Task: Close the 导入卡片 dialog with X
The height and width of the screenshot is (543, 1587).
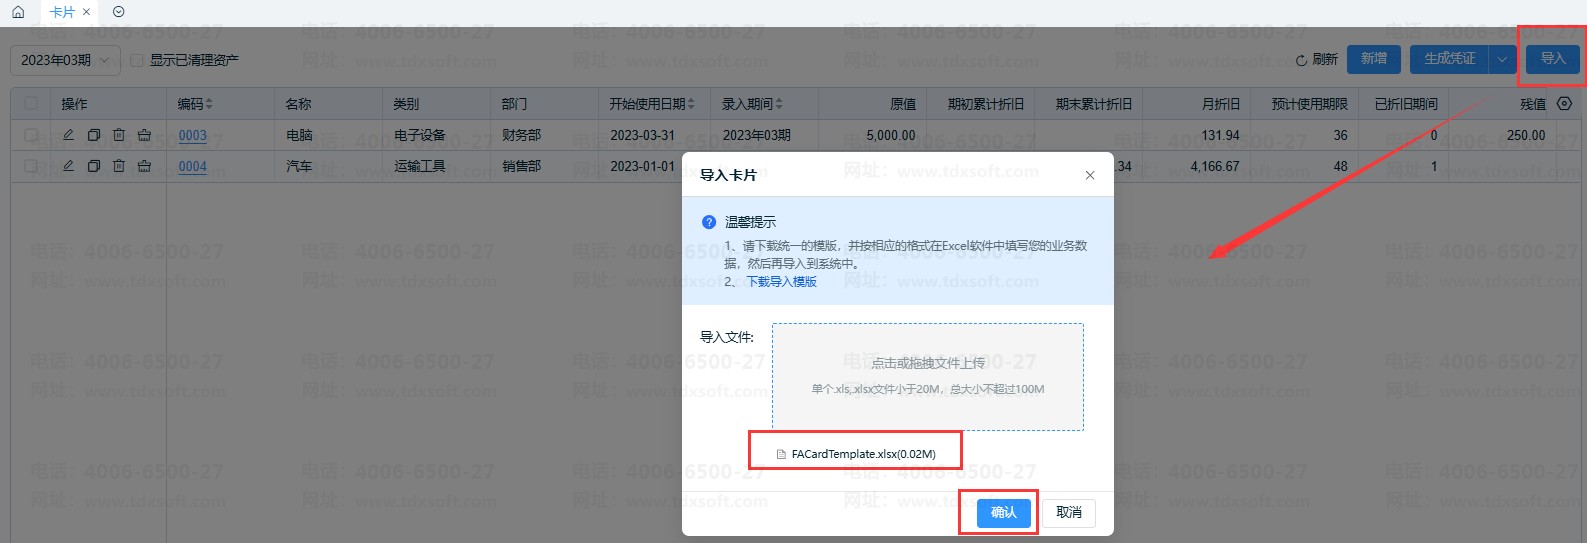Action: pyautogui.click(x=1090, y=175)
